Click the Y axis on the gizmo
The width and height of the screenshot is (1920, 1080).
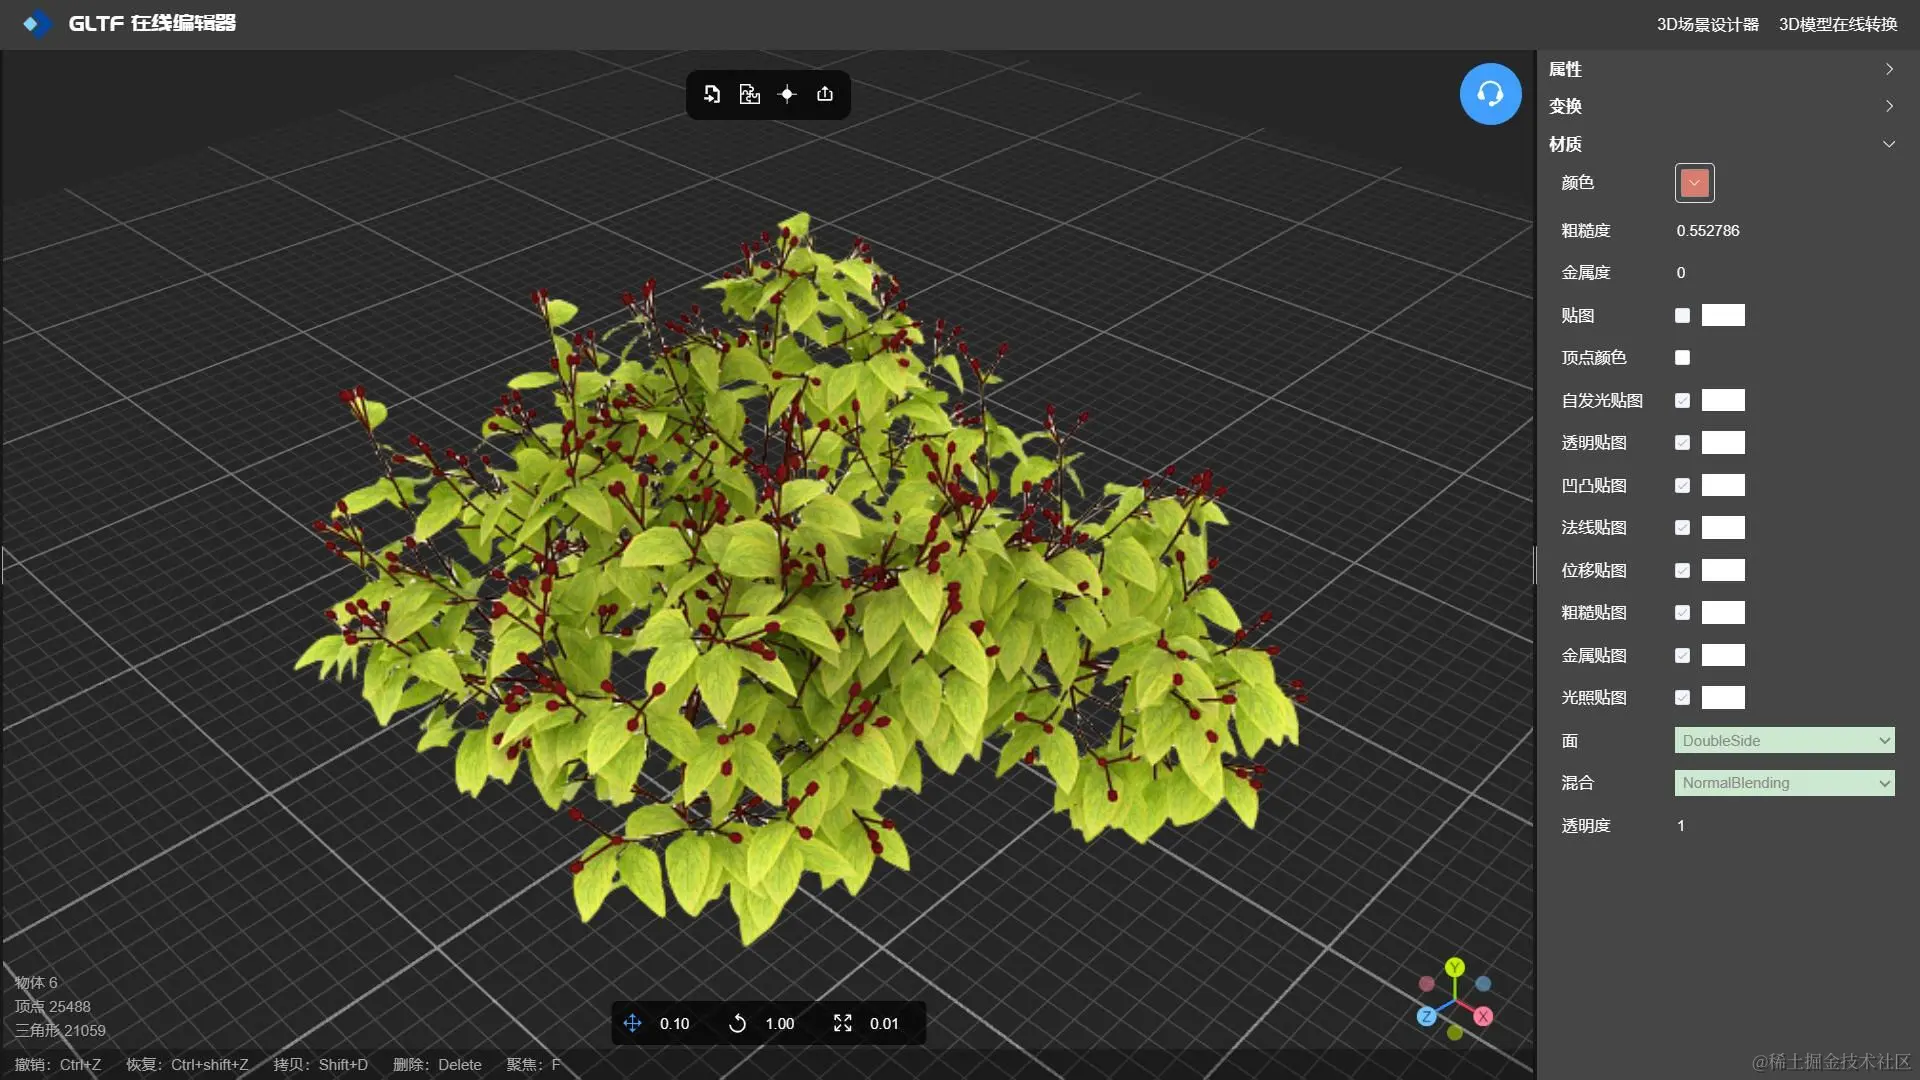click(1455, 967)
